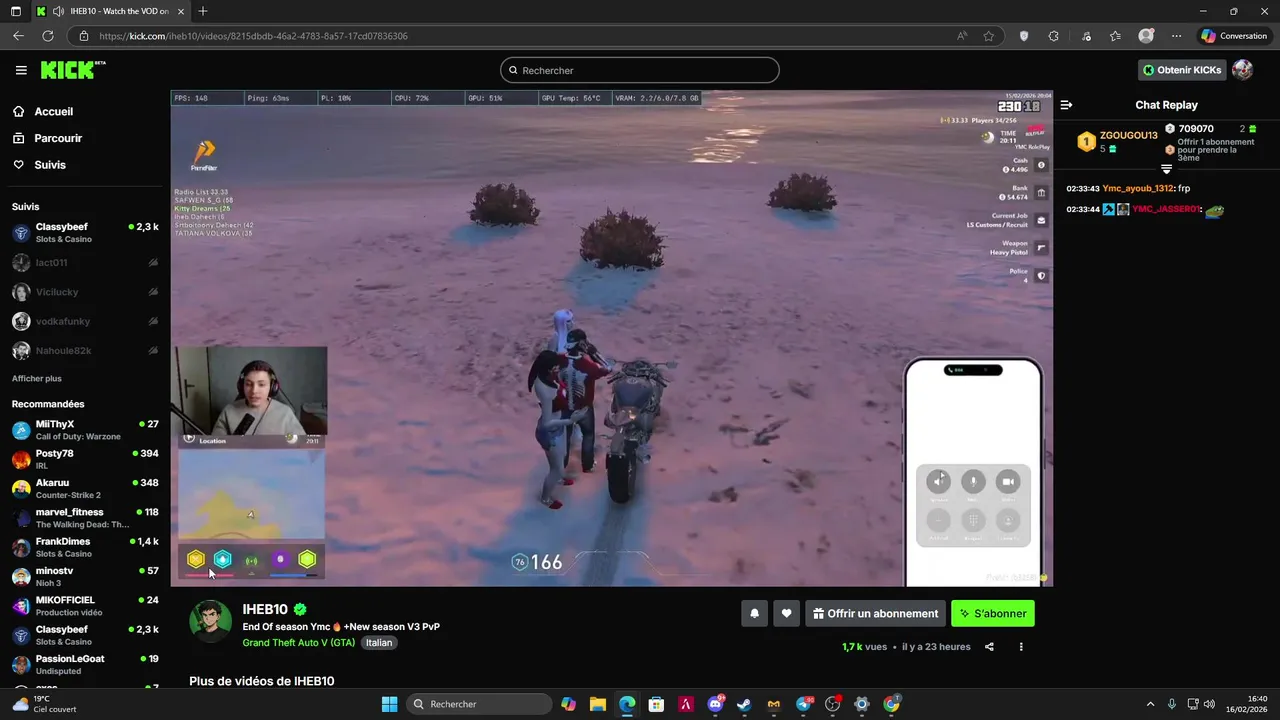The image size is (1280, 720).
Task: Click the Rechercher search field on Kick
Action: pos(640,70)
